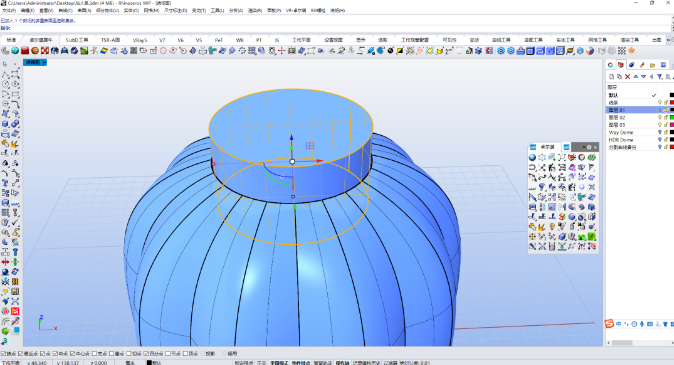The image size is (674, 365).
Task: Click the 正交 ortho status bar button
Action: click(x=261, y=363)
